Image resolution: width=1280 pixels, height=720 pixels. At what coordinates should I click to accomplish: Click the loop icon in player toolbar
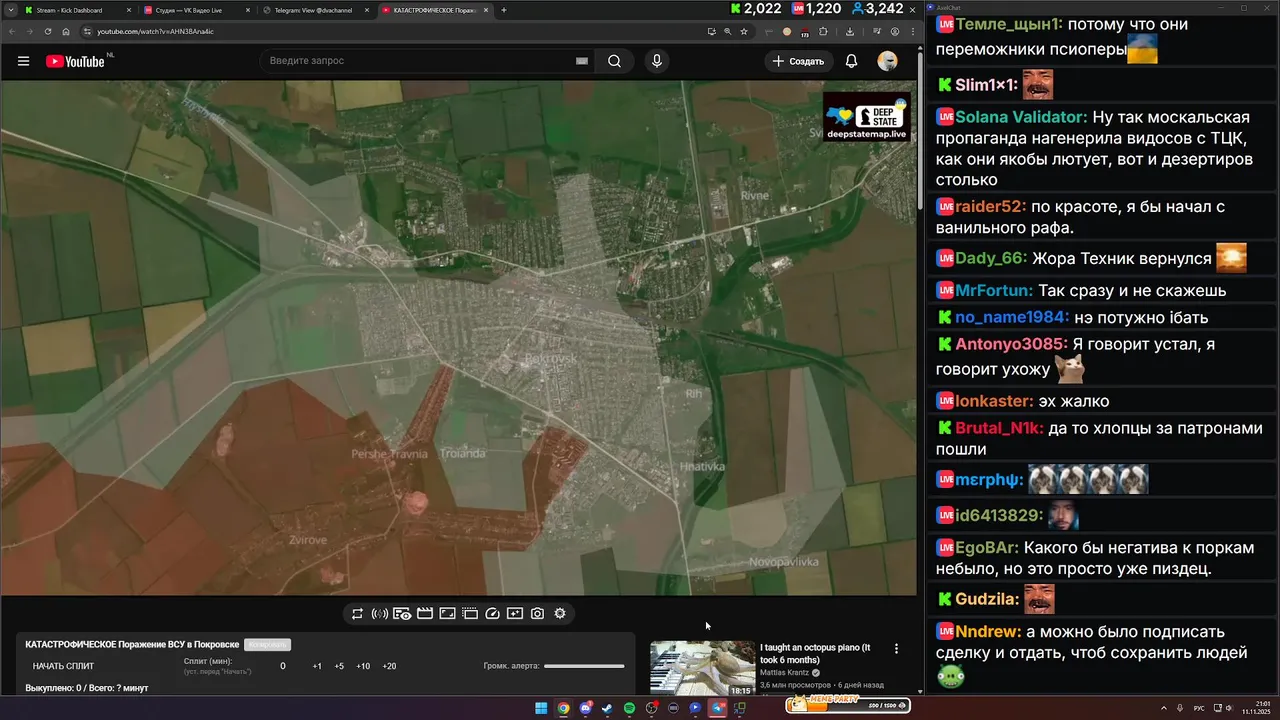[x=357, y=613]
